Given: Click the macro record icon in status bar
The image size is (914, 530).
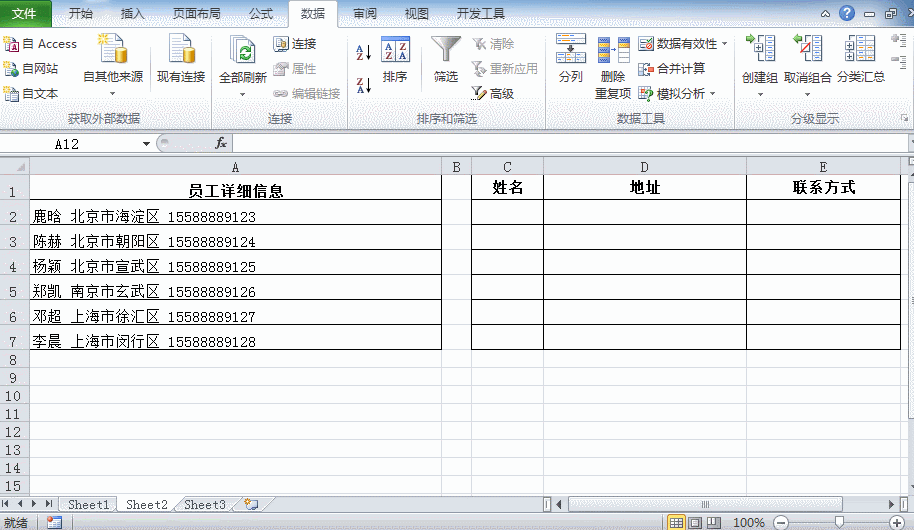Looking at the screenshot, I should 54,522.
